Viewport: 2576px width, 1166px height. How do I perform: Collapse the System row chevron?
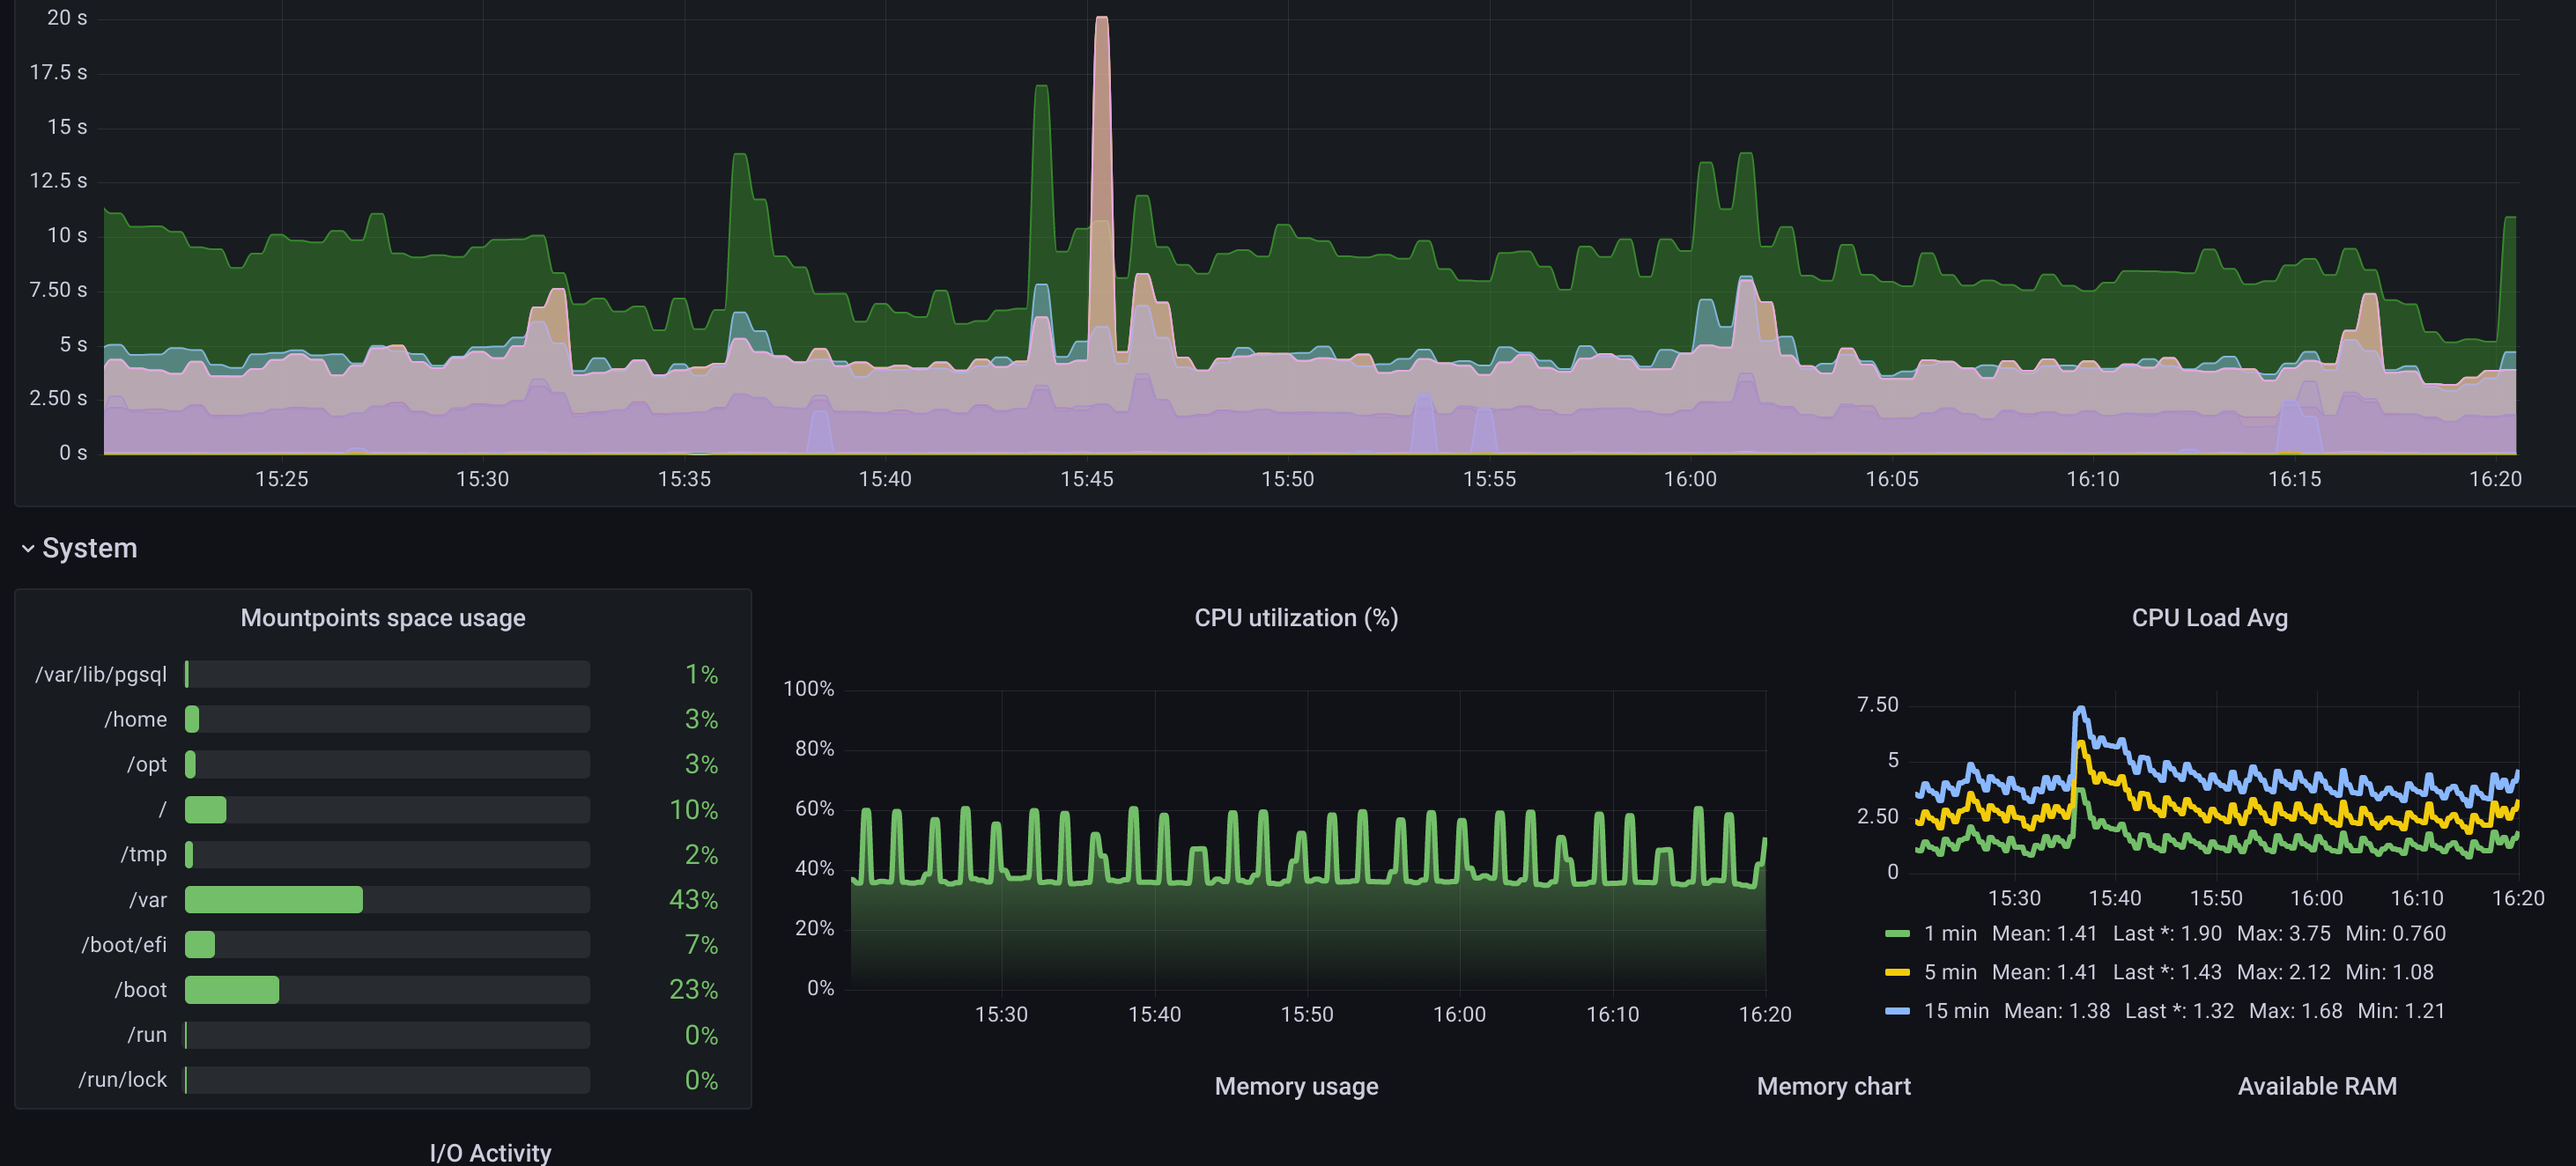click(28, 548)
